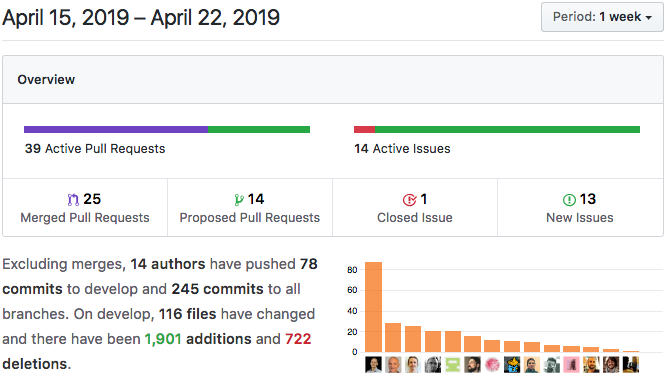Click the third orange bar in commits chart

pyautogui.click(x=413, y=339)
